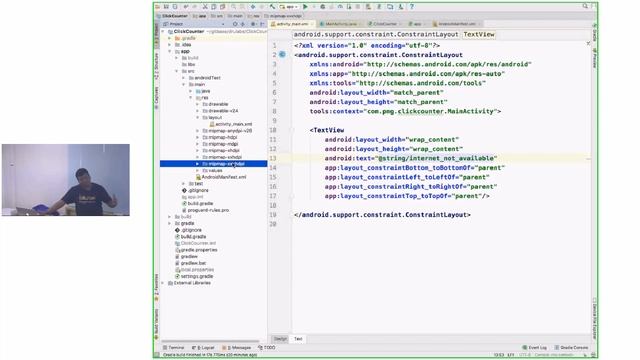Open the Gradle Console tool window
640x360 pixels.
pos(571,348)
